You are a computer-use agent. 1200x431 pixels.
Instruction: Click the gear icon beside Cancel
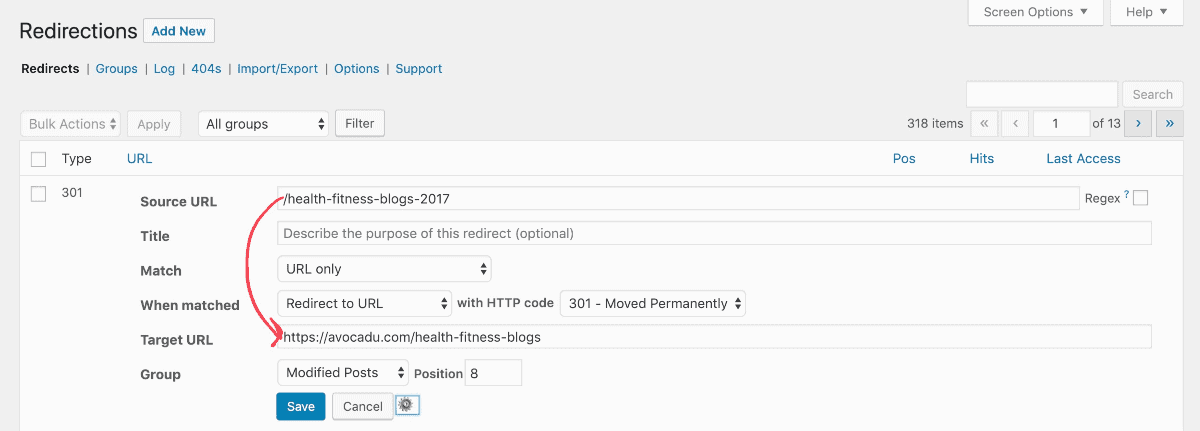(x=407, y=405)
